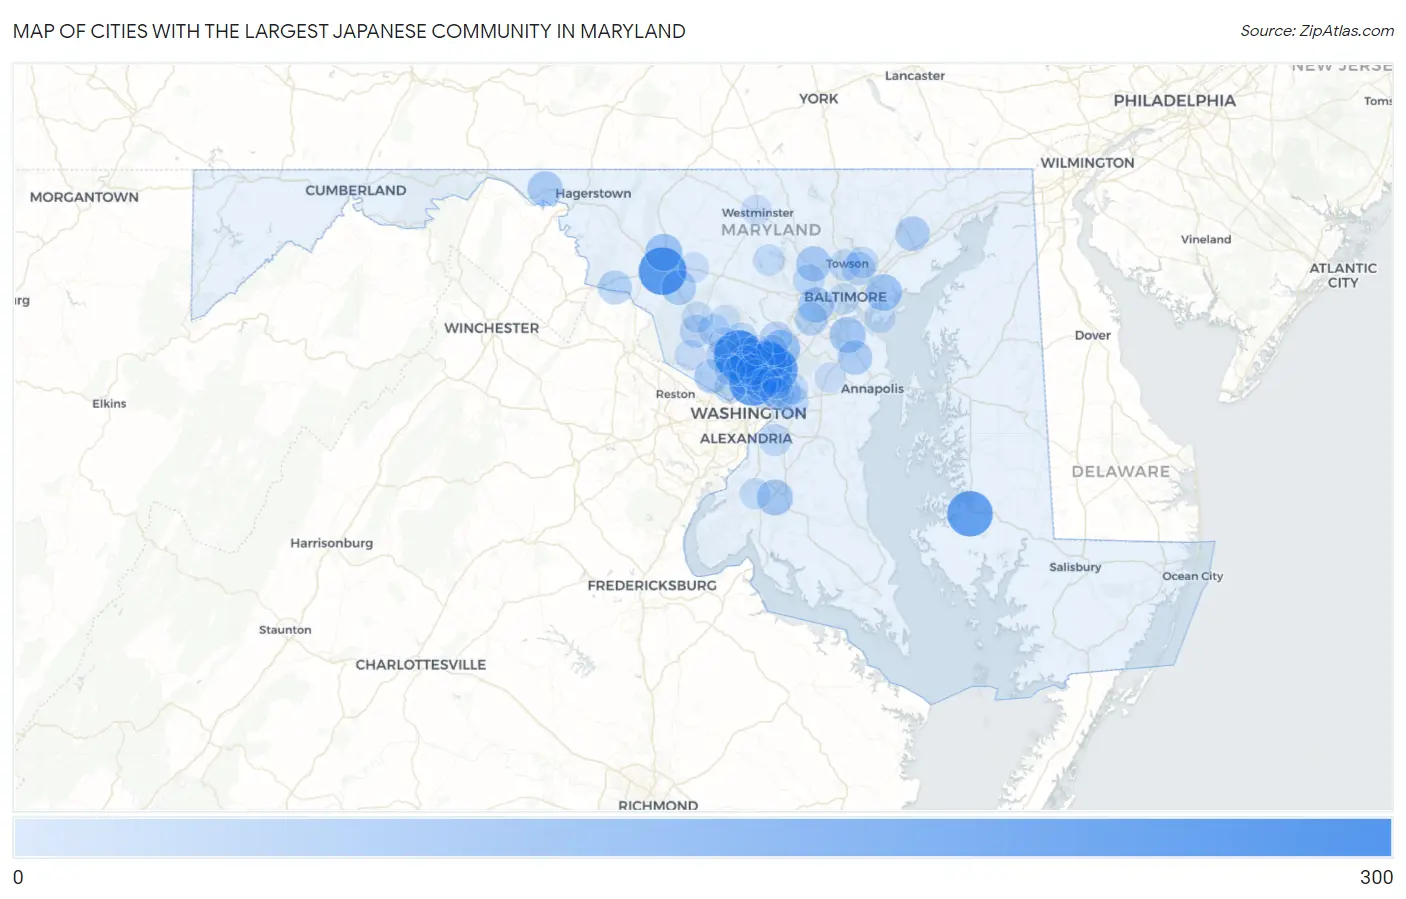Click the bubble next to Hagerstown label
The image size is (1406, 899).
[544, 188]
